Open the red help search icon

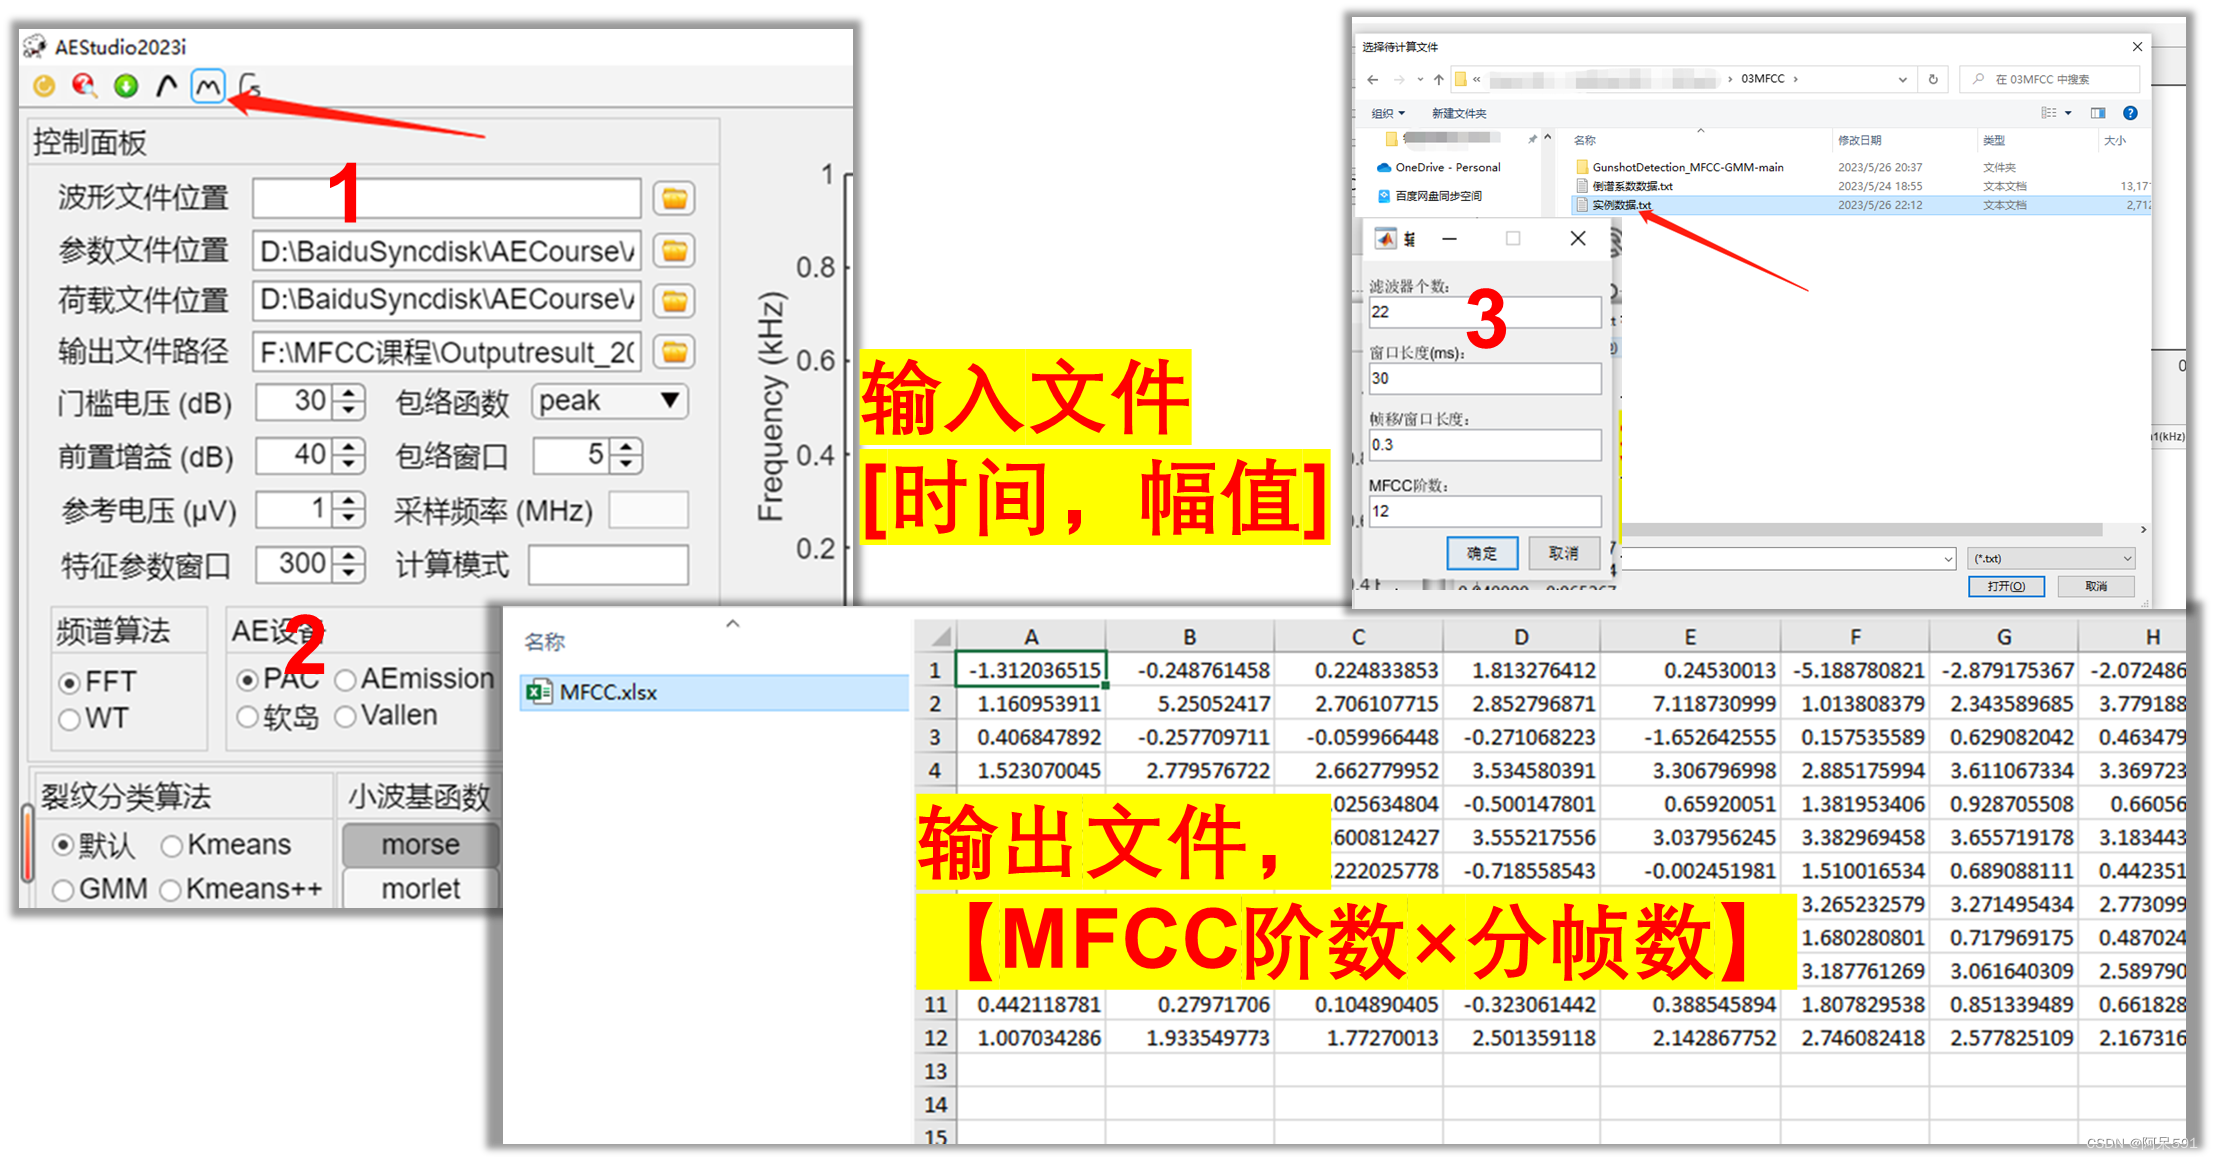click(x=84, y=87)
